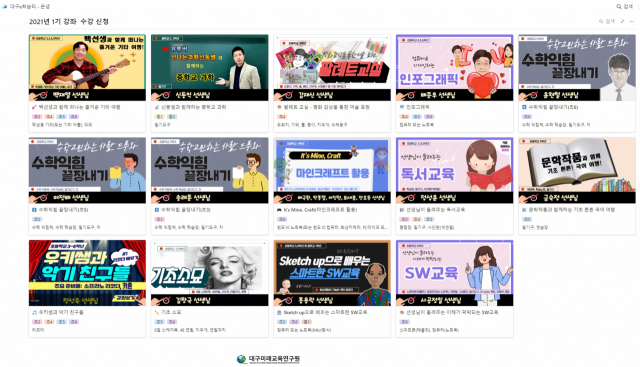Open the 인포그래픽 card title

click(x=418, y=107)
